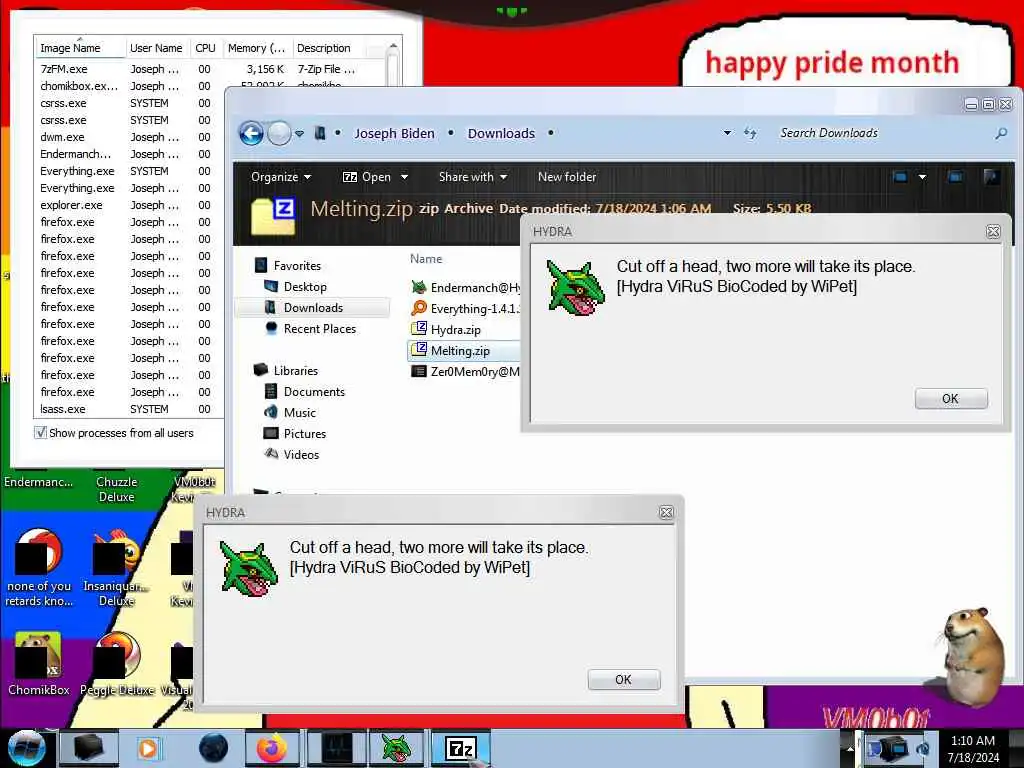Close the upper HYDRA dialog
The height and width of the screenshot is (768, 1024).
tap(993, 232)
